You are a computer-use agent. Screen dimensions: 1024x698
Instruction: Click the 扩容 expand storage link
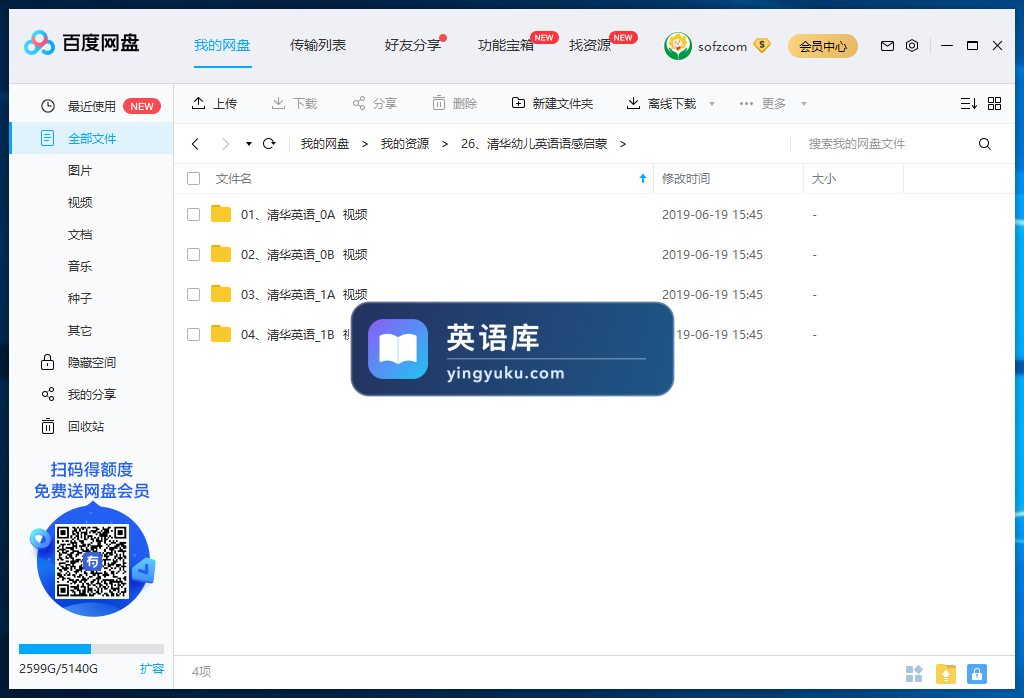pyautogui.click(x=152, y=669)
